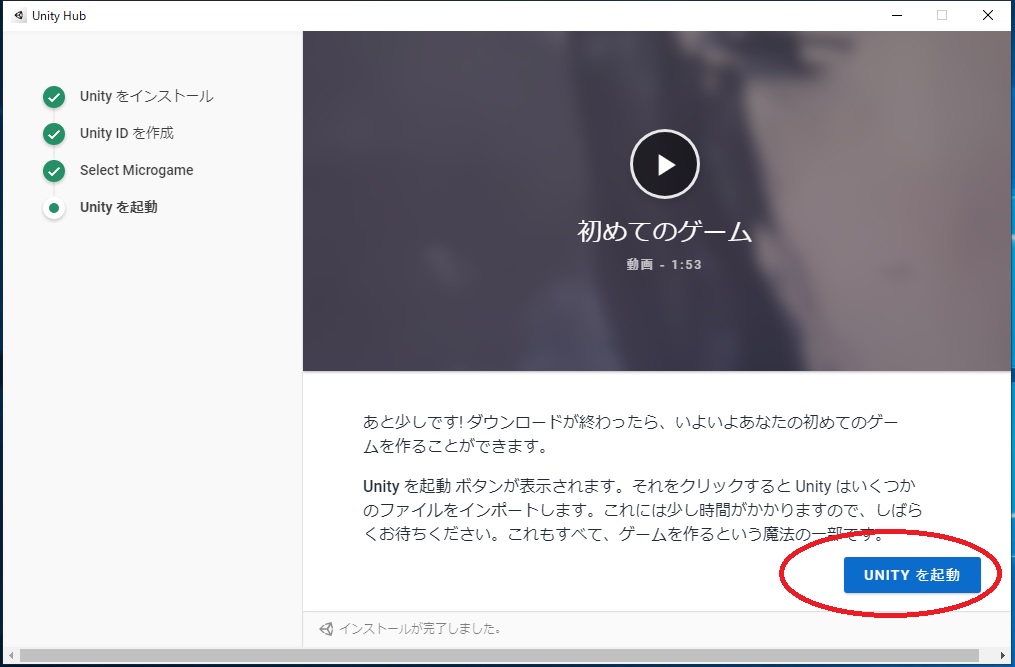Minimize the Unity Hub window
This screenshot has height=667, width=1015.
point(897,16)
